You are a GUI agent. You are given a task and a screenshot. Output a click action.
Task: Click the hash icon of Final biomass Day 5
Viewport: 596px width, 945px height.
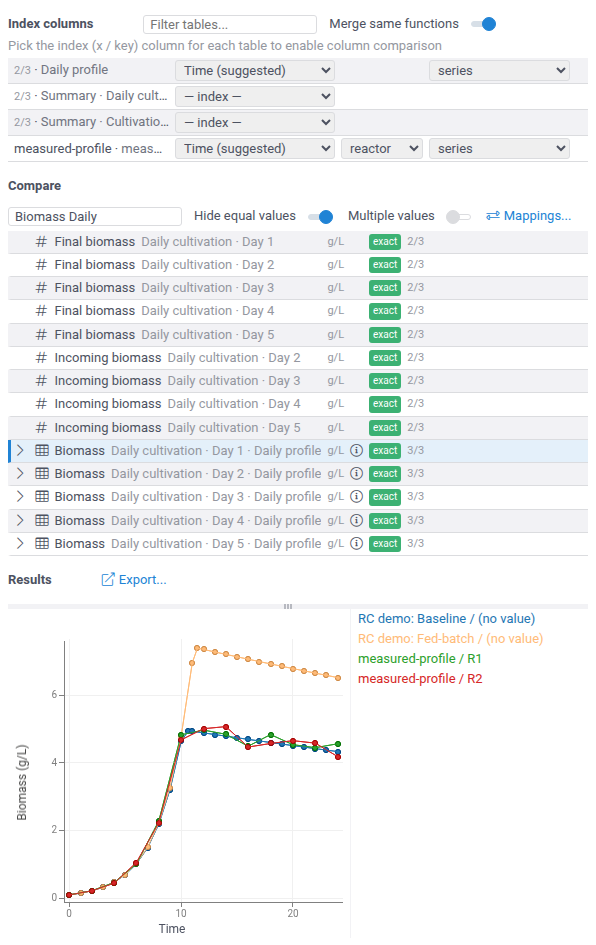(x=41, y=334)
